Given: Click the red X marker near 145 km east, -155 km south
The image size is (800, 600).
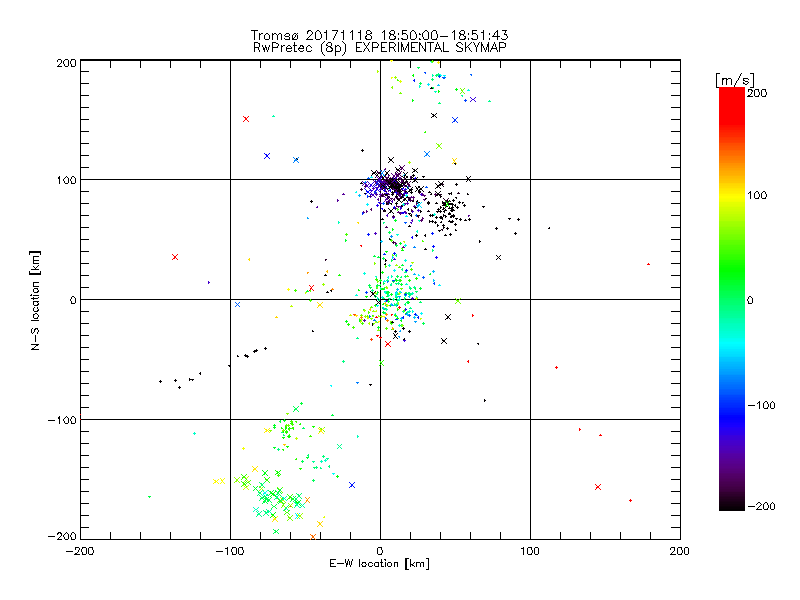Looking at the screenshot, I should coord(598,487).
